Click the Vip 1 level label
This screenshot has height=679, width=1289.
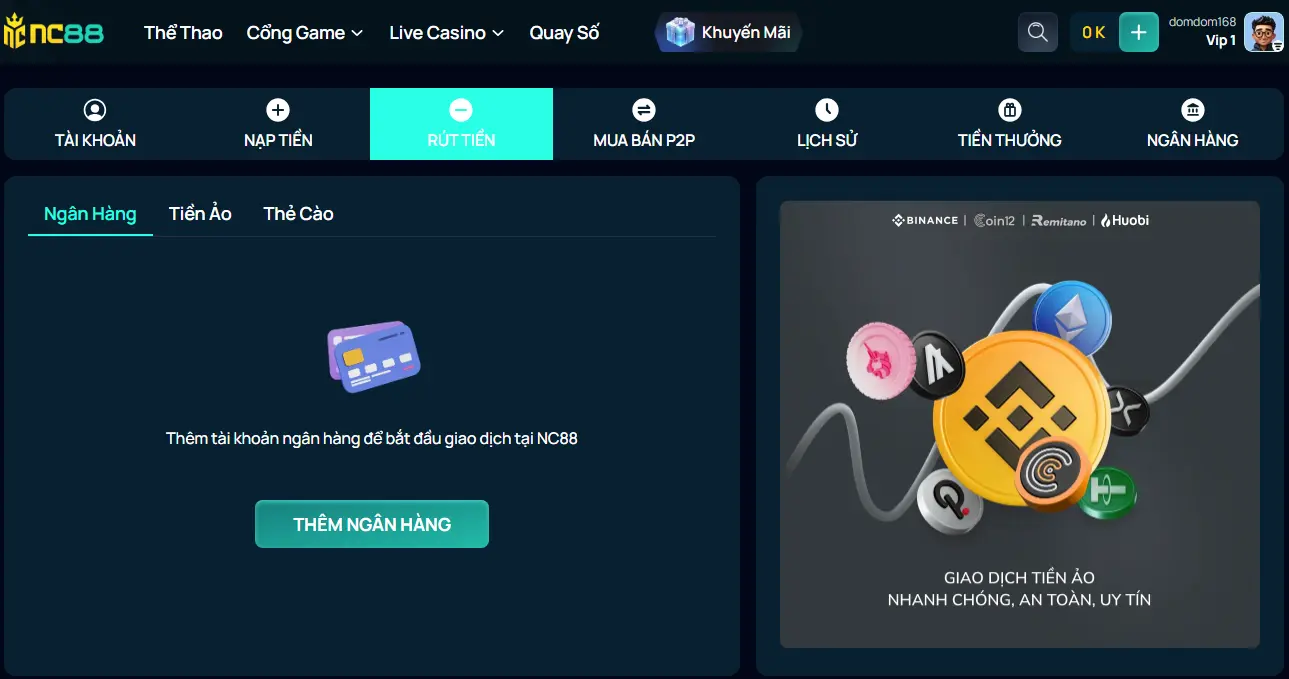point(1221,41)
